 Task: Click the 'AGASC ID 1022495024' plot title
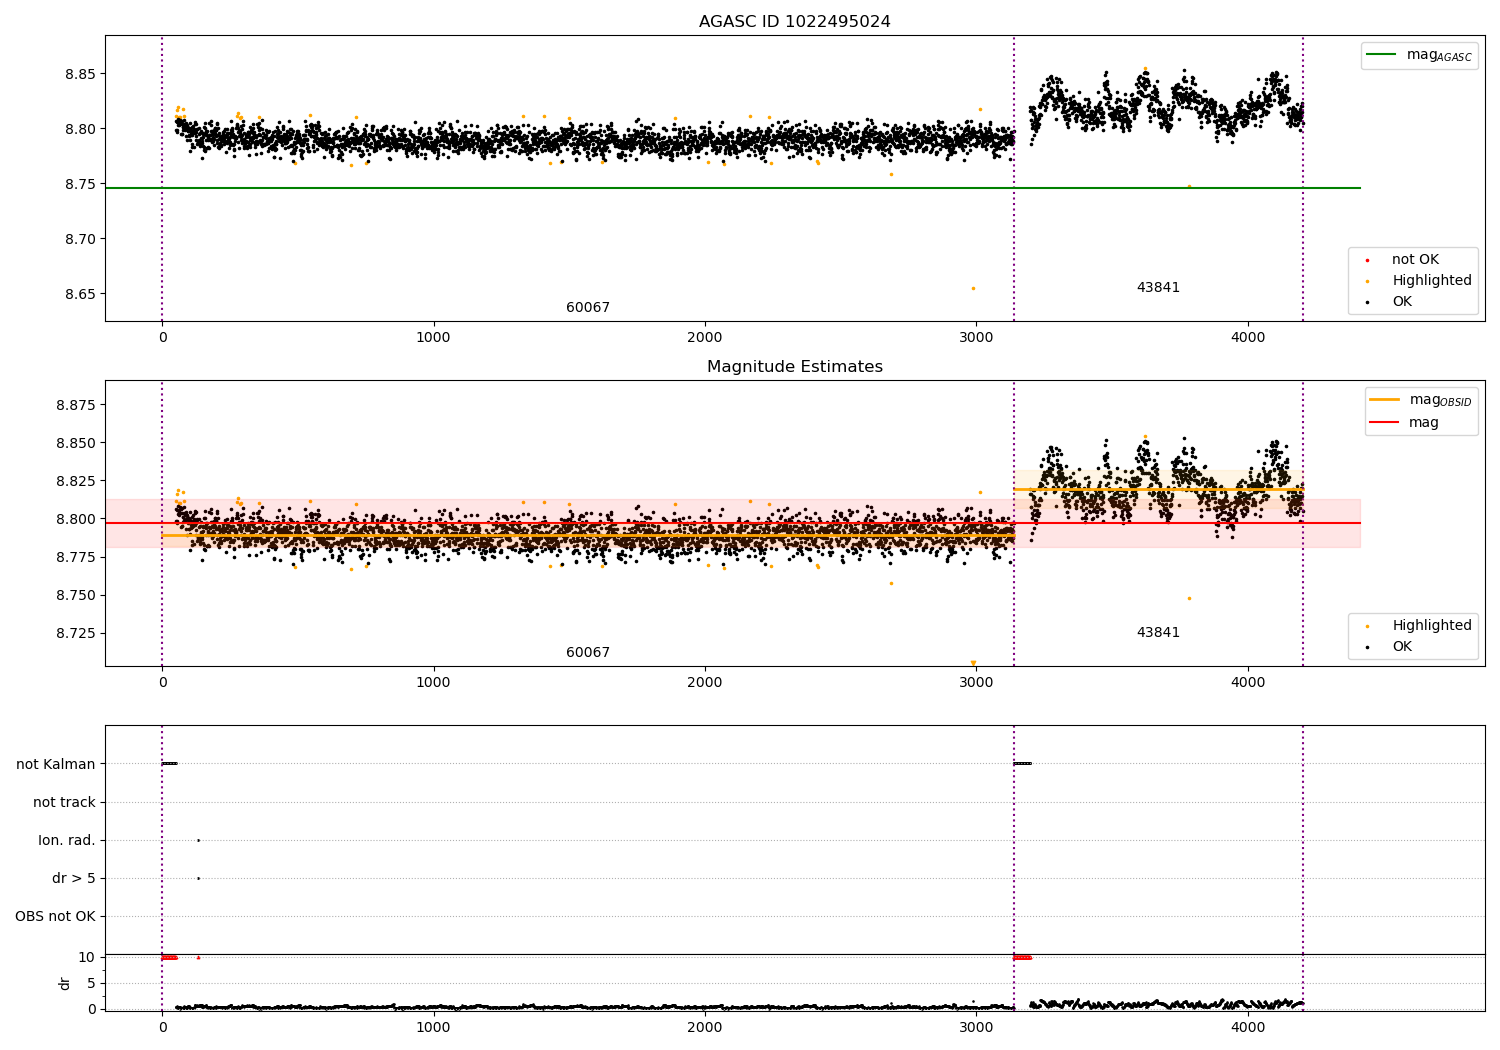794,22
